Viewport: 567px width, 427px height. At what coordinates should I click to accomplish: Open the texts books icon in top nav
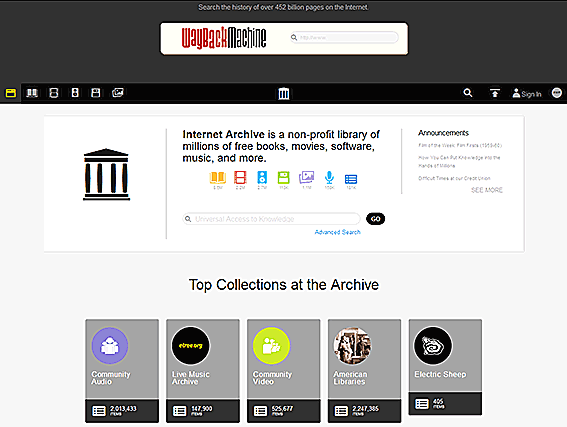coord(32,93)
